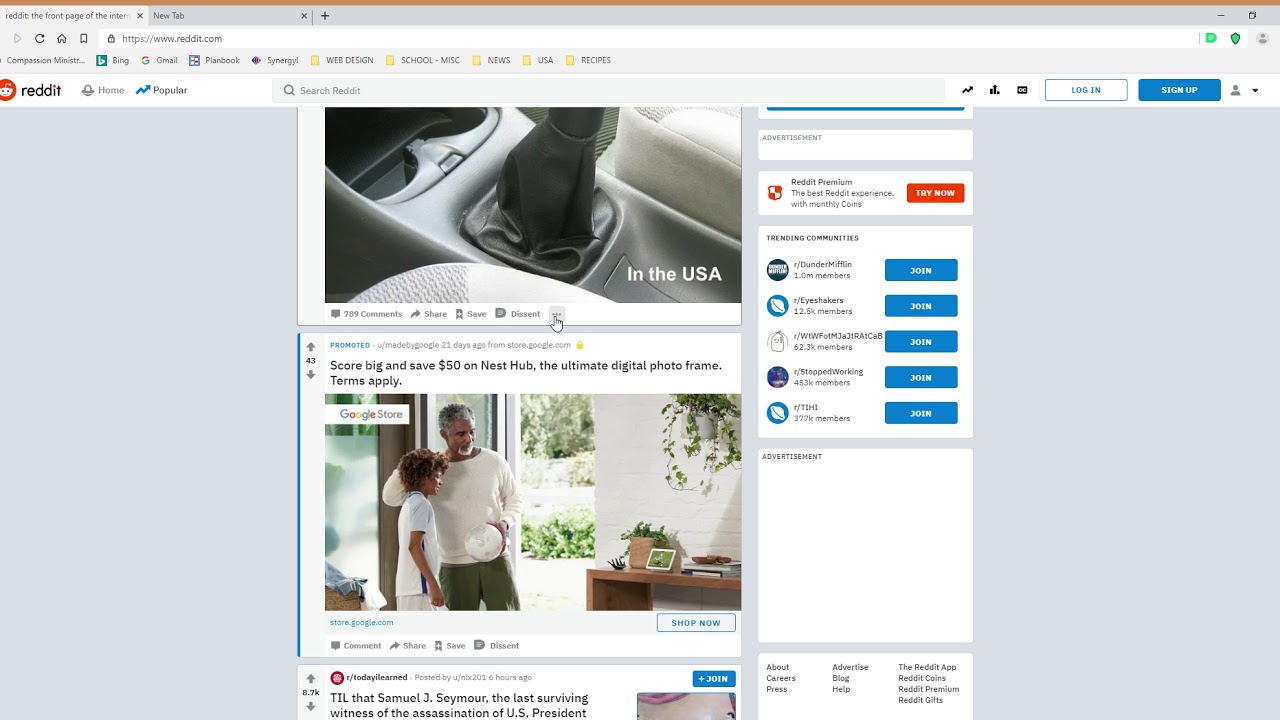Click the LOG IN button
The height and width of the screenshot is (720, 1280).
click(1086, 90)
